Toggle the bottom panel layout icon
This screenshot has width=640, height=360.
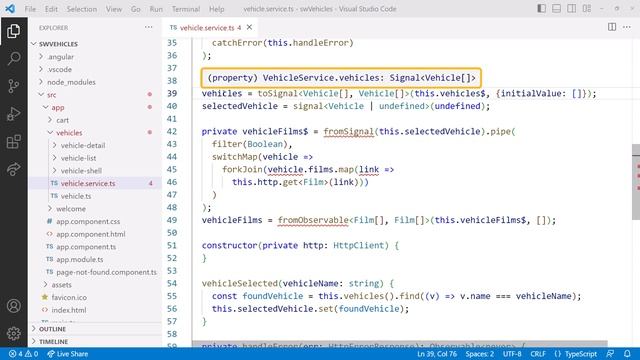(556, 8)
